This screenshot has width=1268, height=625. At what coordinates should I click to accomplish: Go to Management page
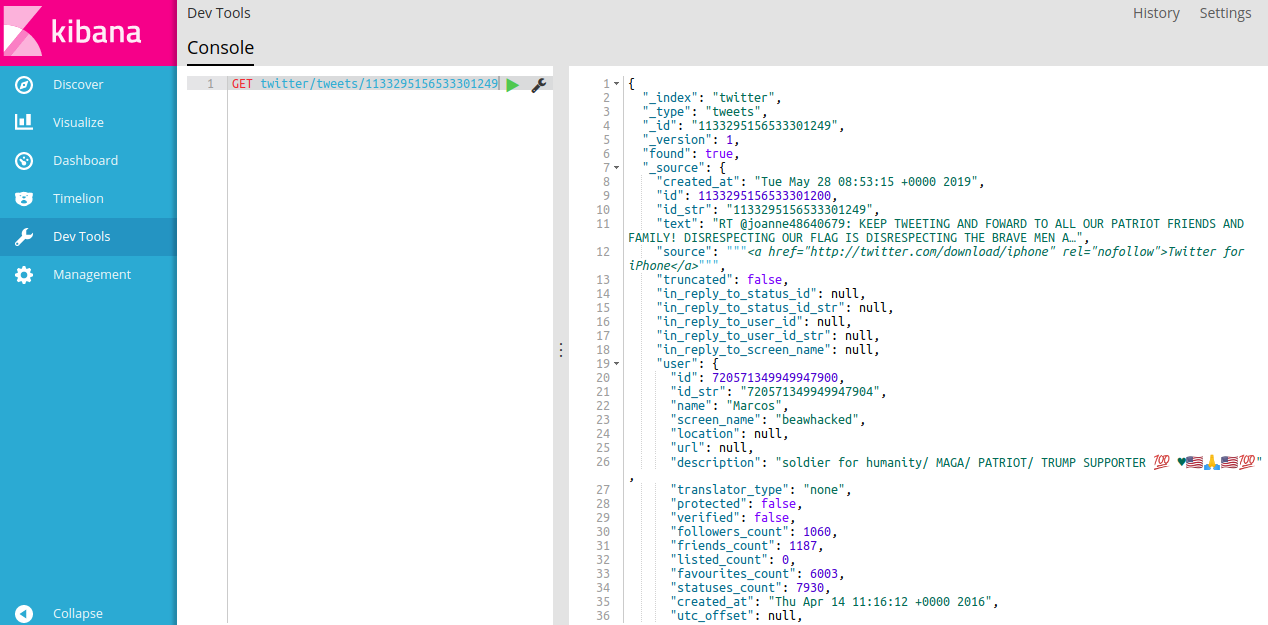(92, 275)
